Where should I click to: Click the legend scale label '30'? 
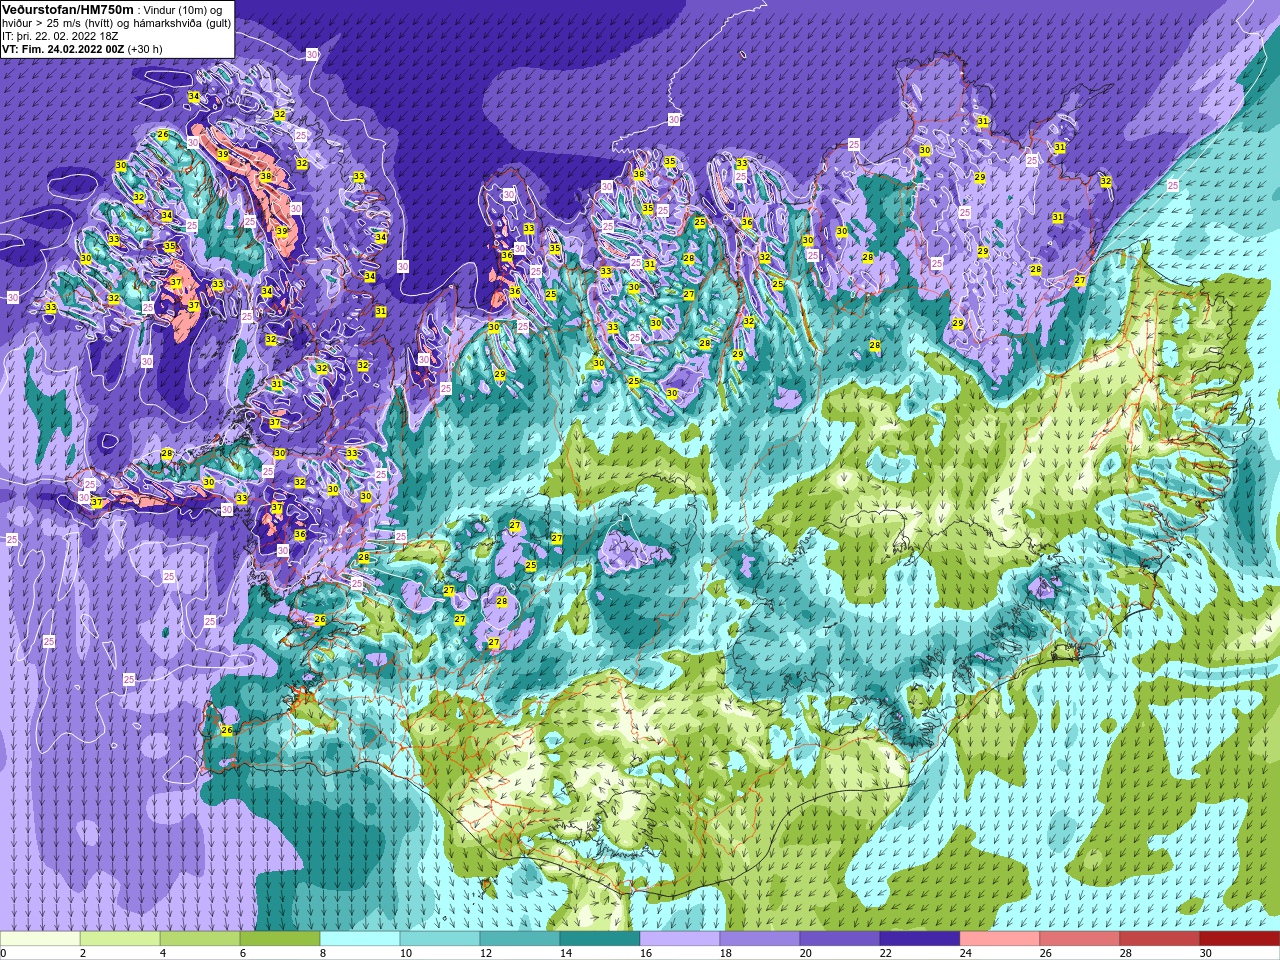pyautogui.click(x=1206, y=953)
